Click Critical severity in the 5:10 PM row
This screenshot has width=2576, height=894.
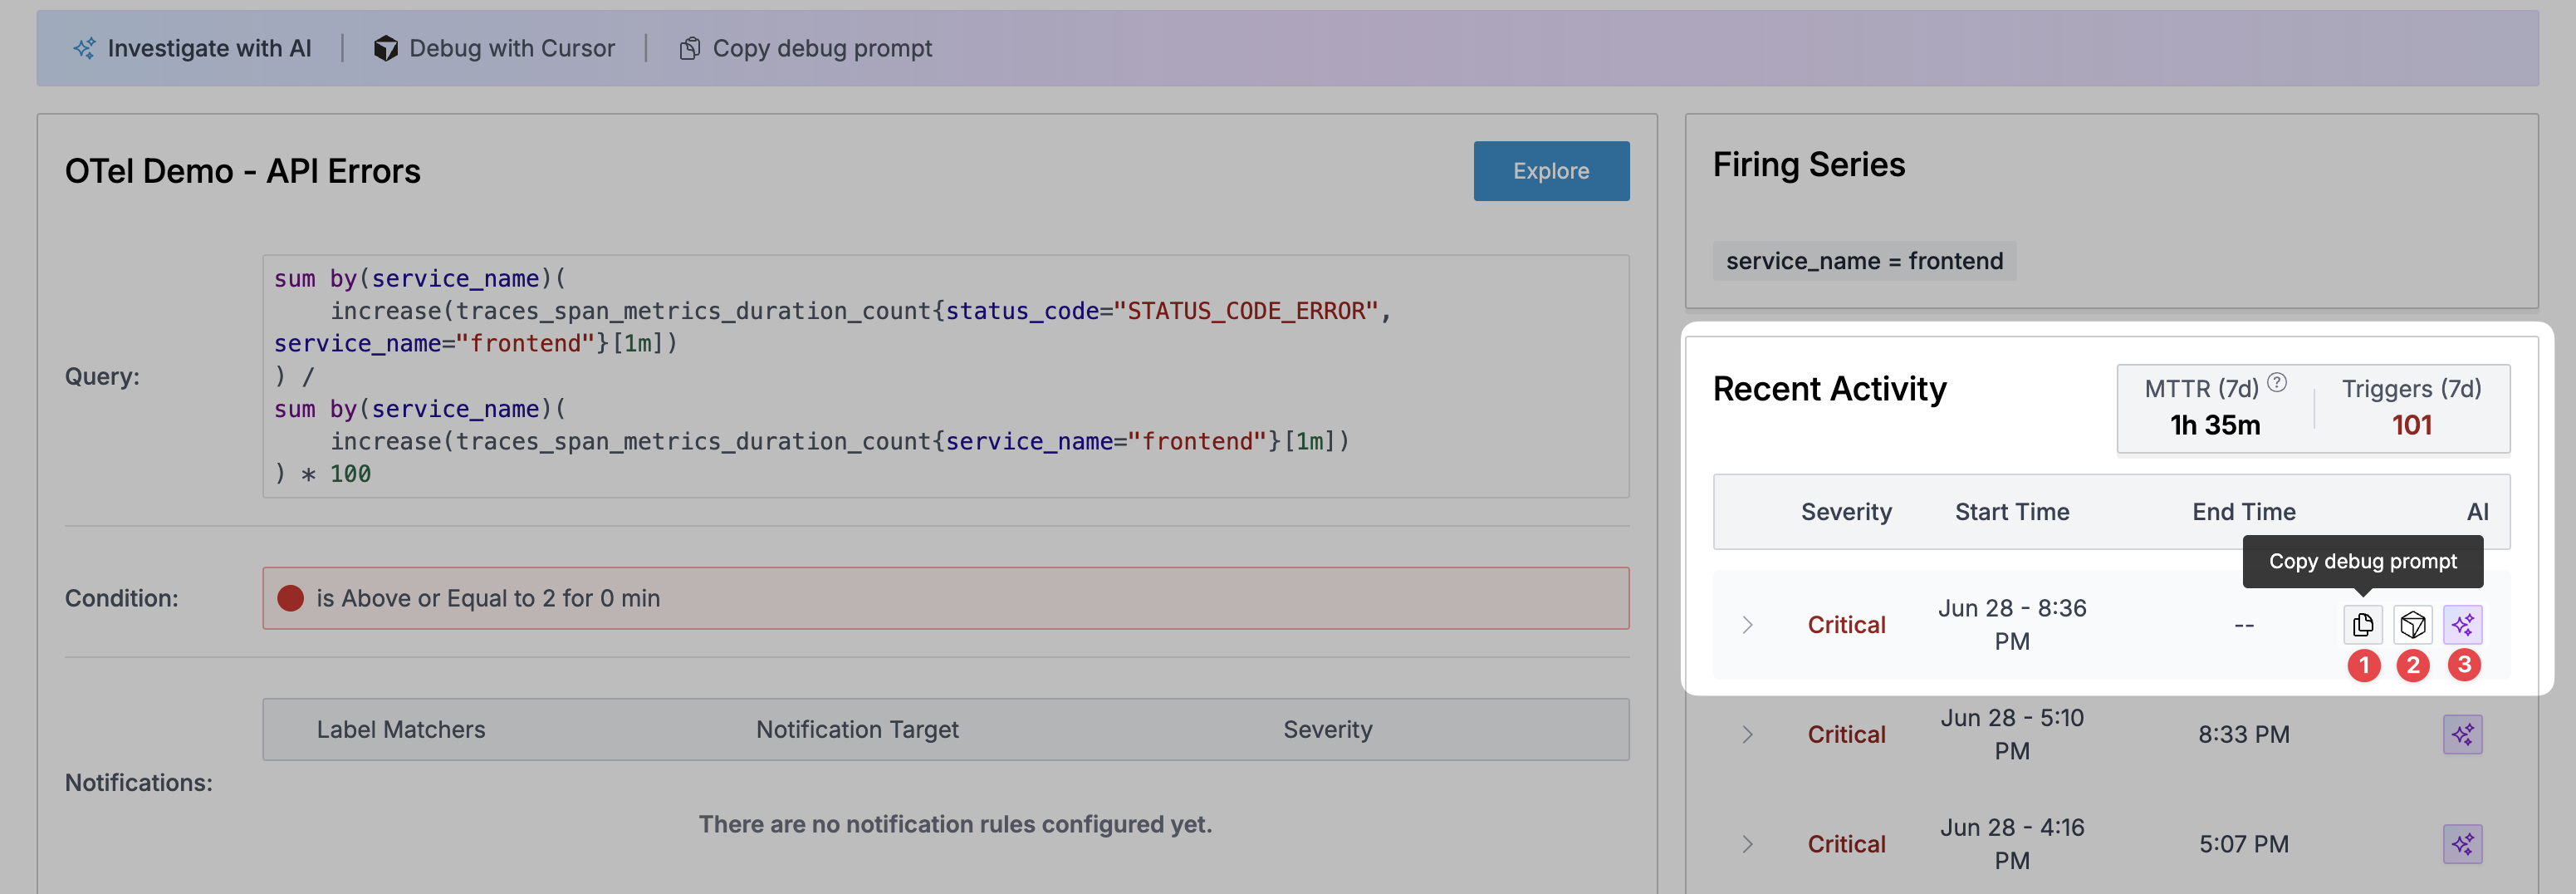1846,735
